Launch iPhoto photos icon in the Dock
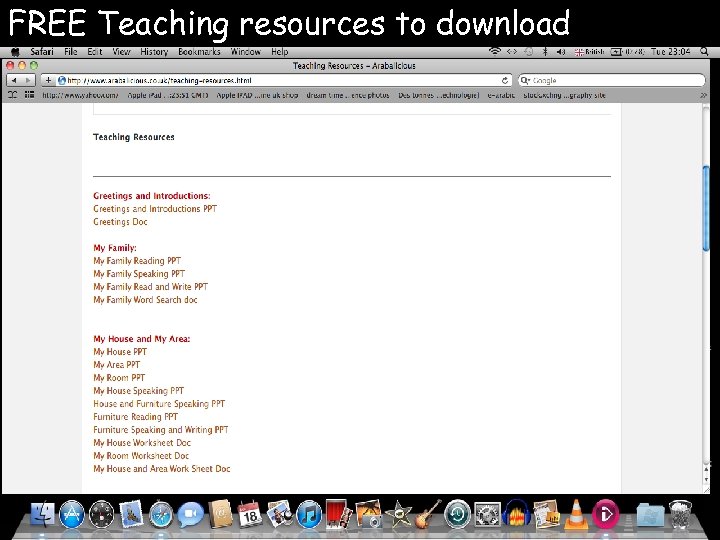This screenshot has width=720, height=540. (280, 514)
